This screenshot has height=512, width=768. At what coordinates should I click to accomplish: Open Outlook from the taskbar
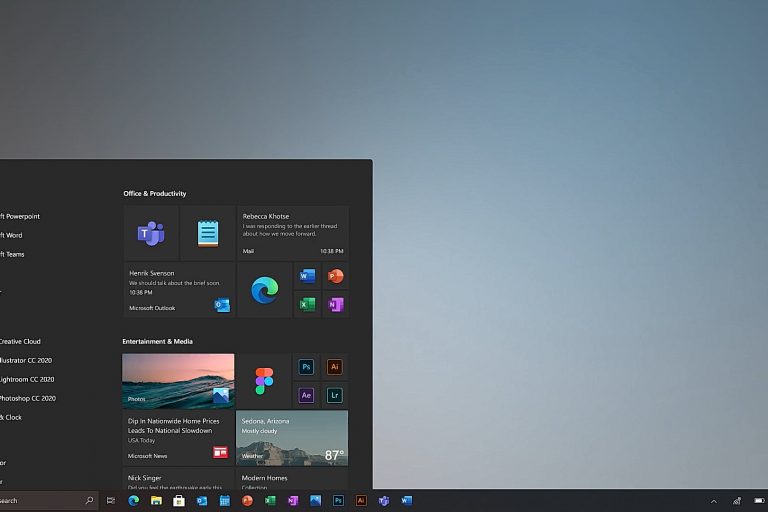[x=202, y=501]
